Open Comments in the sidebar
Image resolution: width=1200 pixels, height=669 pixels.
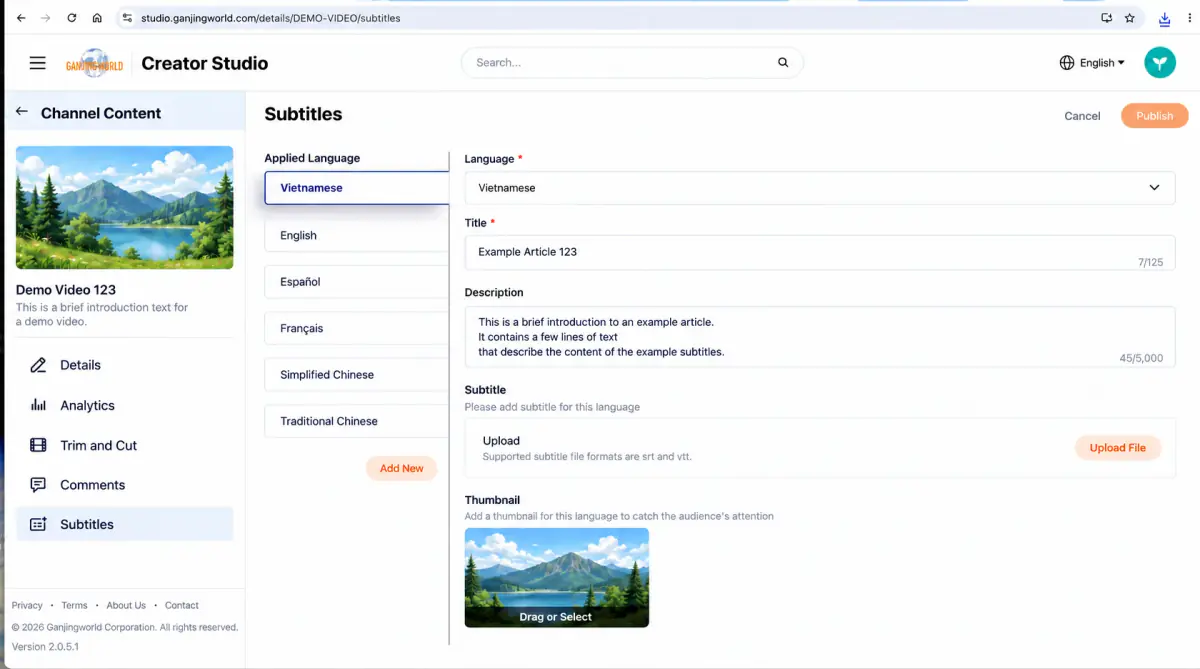point(124,485)
